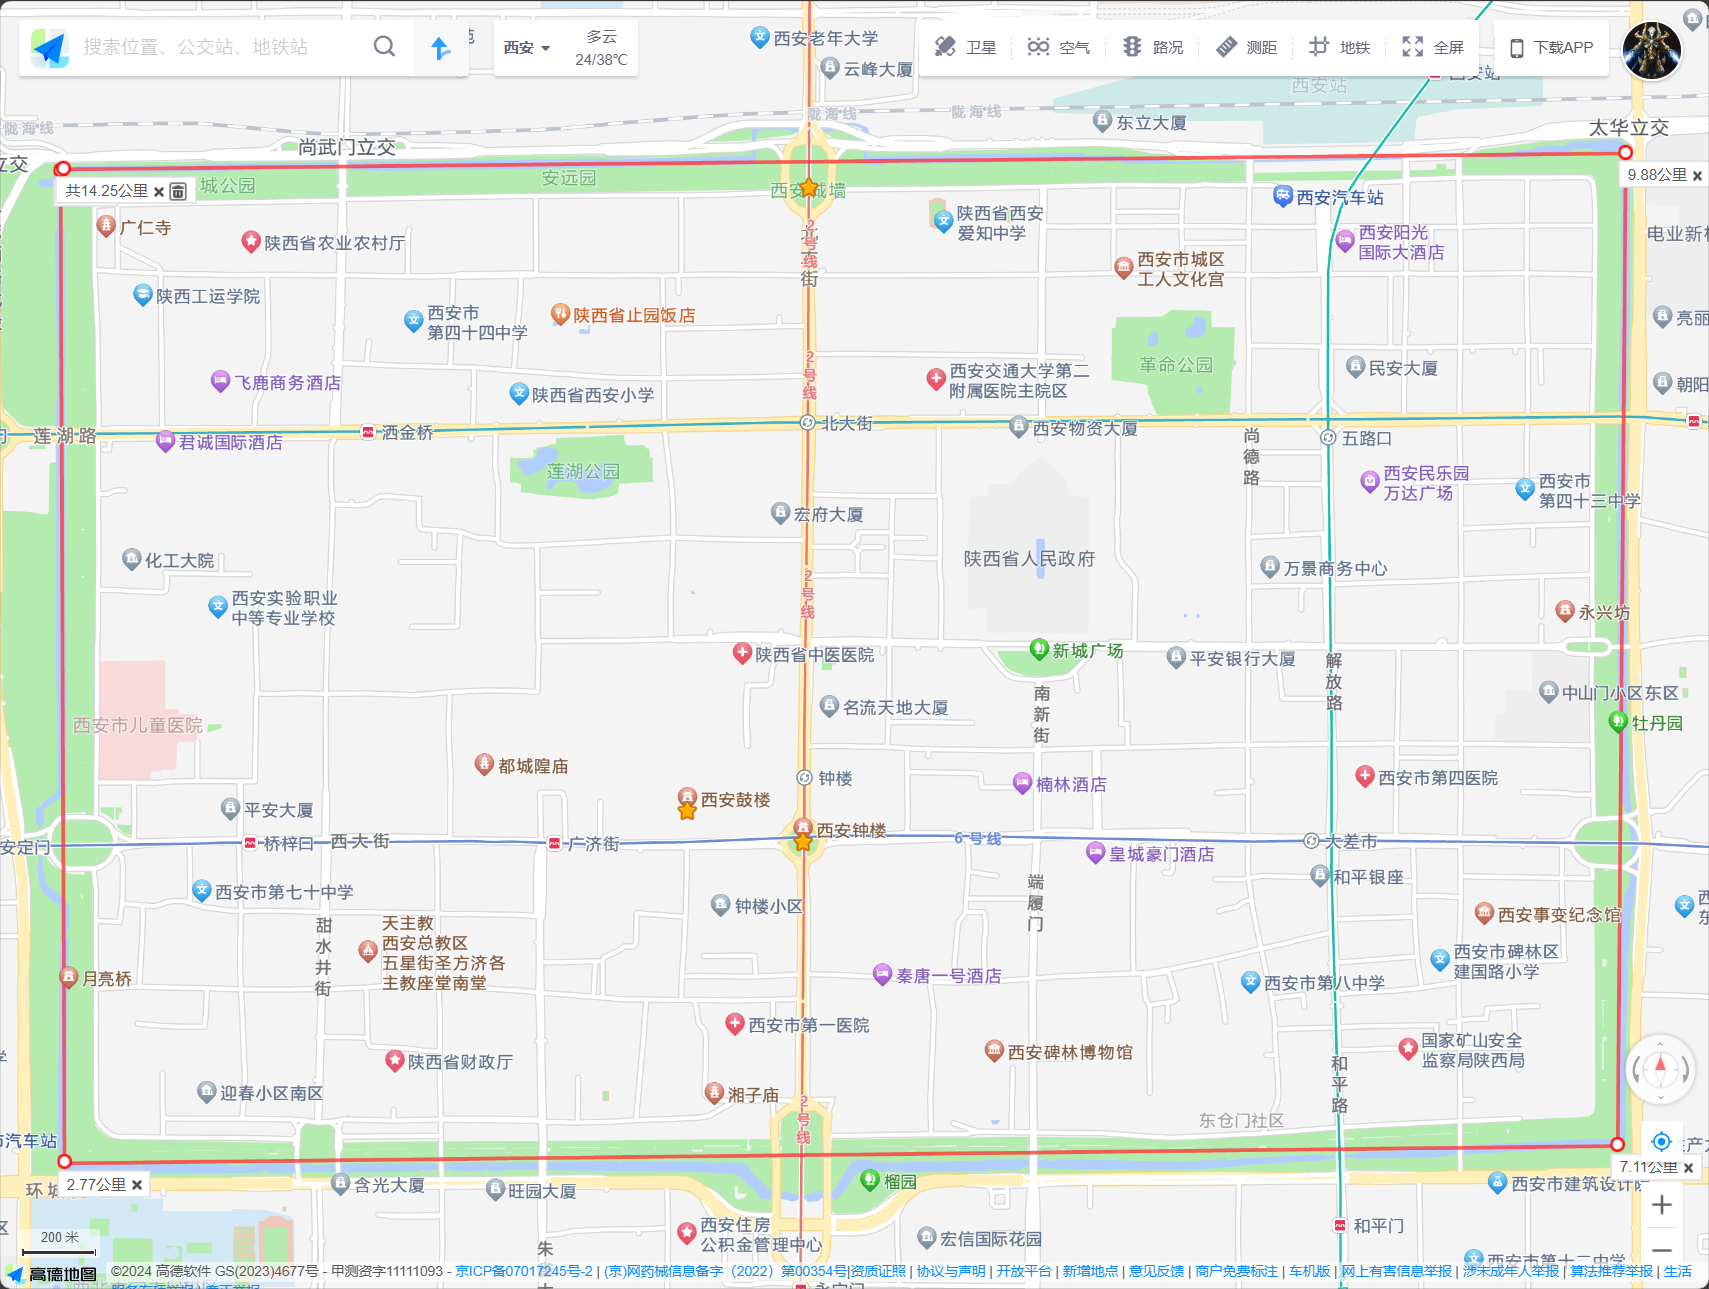Select the distance measuring tool
1709x1289 pixels.
pyautogui.click(x=1246, y=47)
